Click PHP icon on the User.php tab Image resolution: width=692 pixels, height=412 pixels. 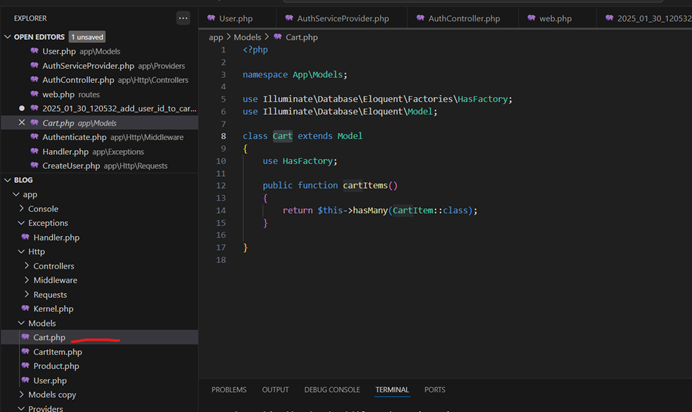[x=210, y=18]
